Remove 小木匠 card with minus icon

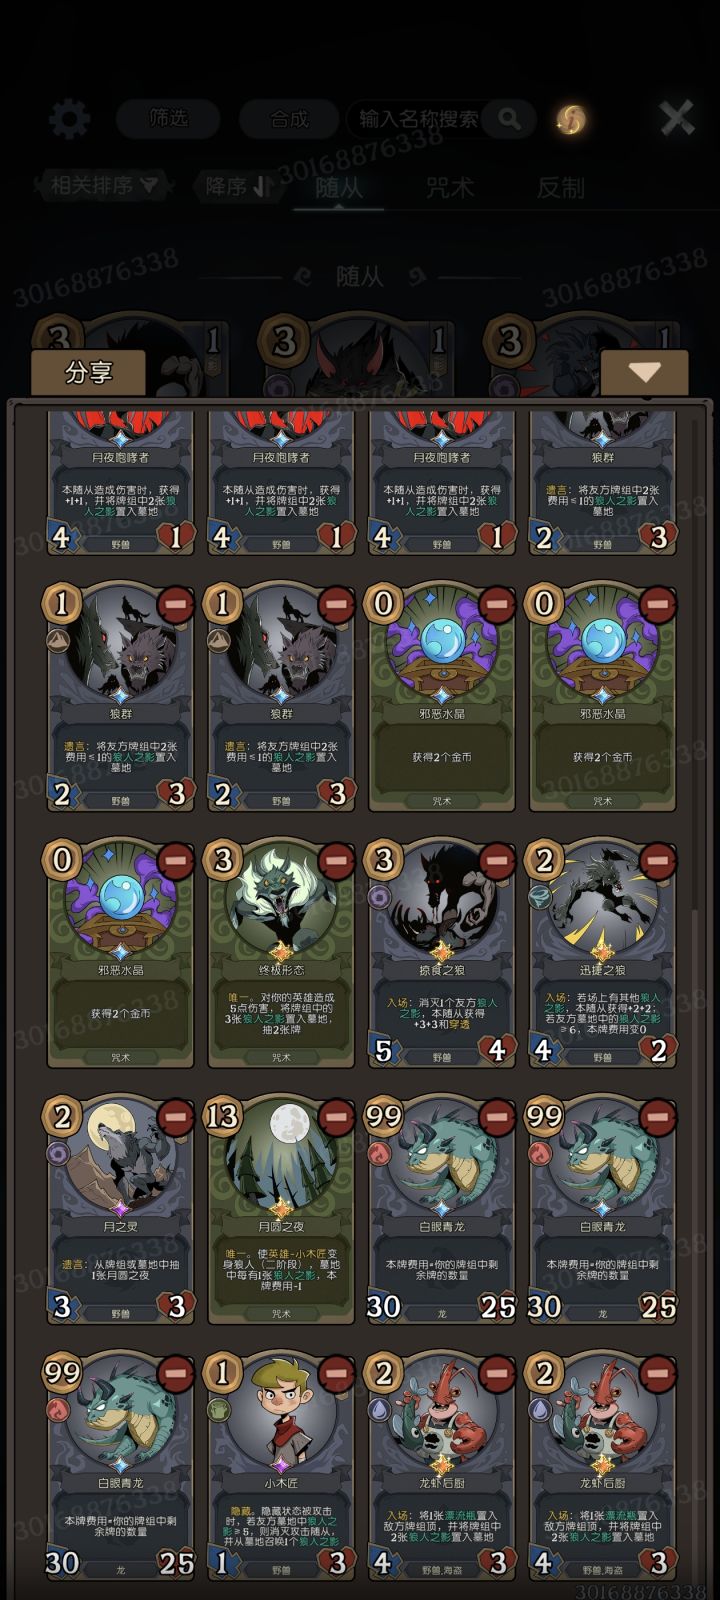(x=335, y=1373)
